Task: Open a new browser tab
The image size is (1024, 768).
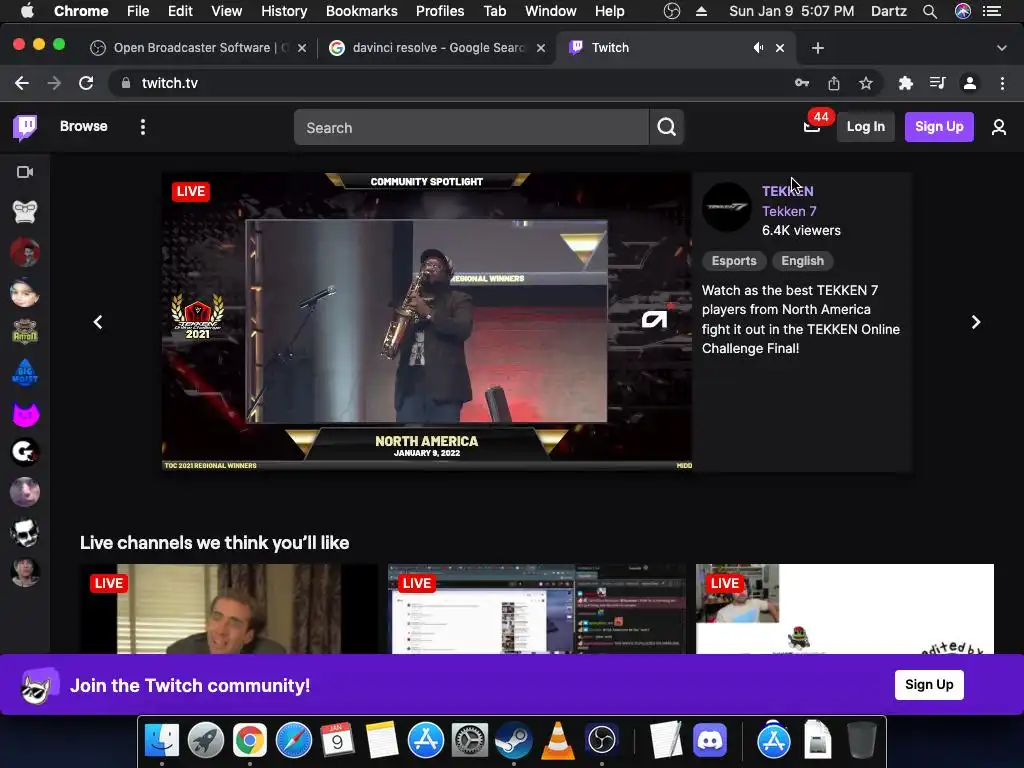Action: coord(818,48)
